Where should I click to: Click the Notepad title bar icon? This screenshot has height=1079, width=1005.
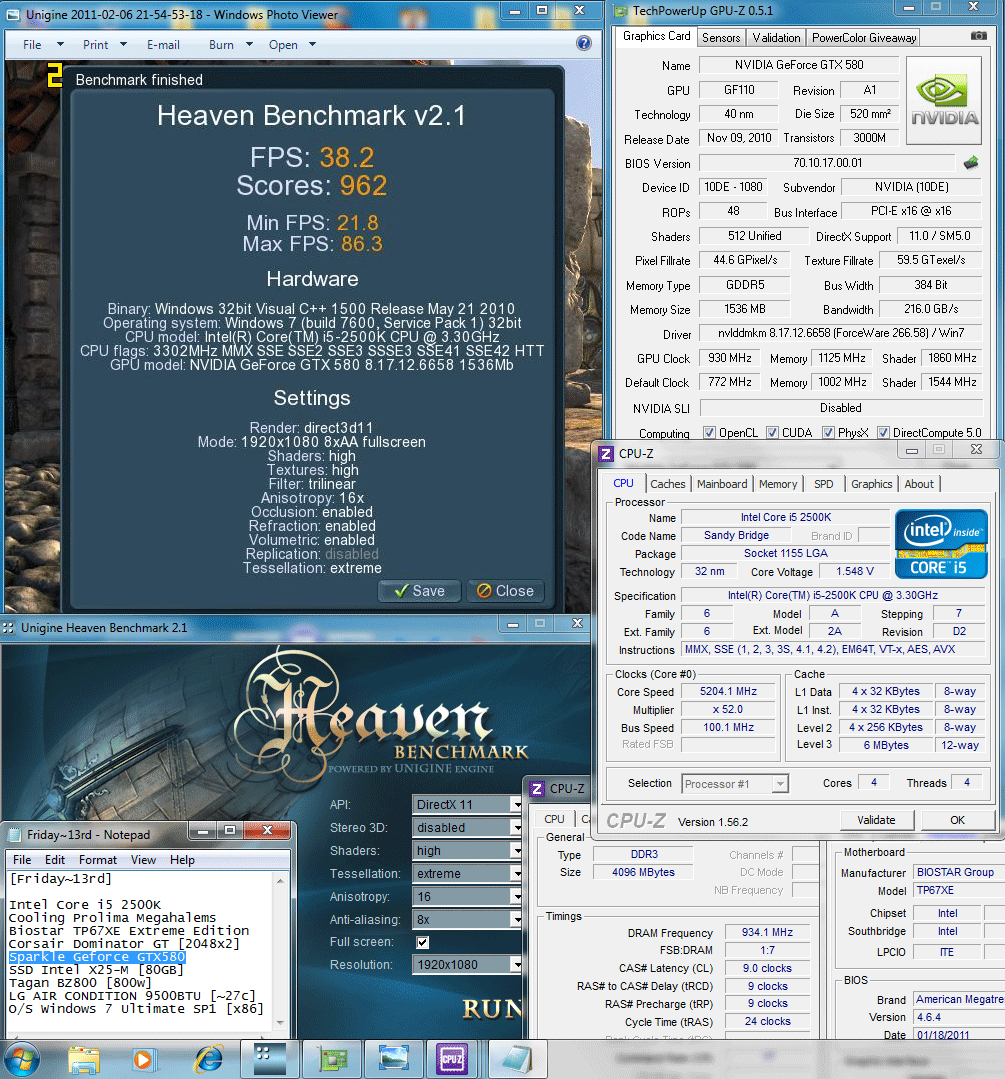(x=14, y=835)
